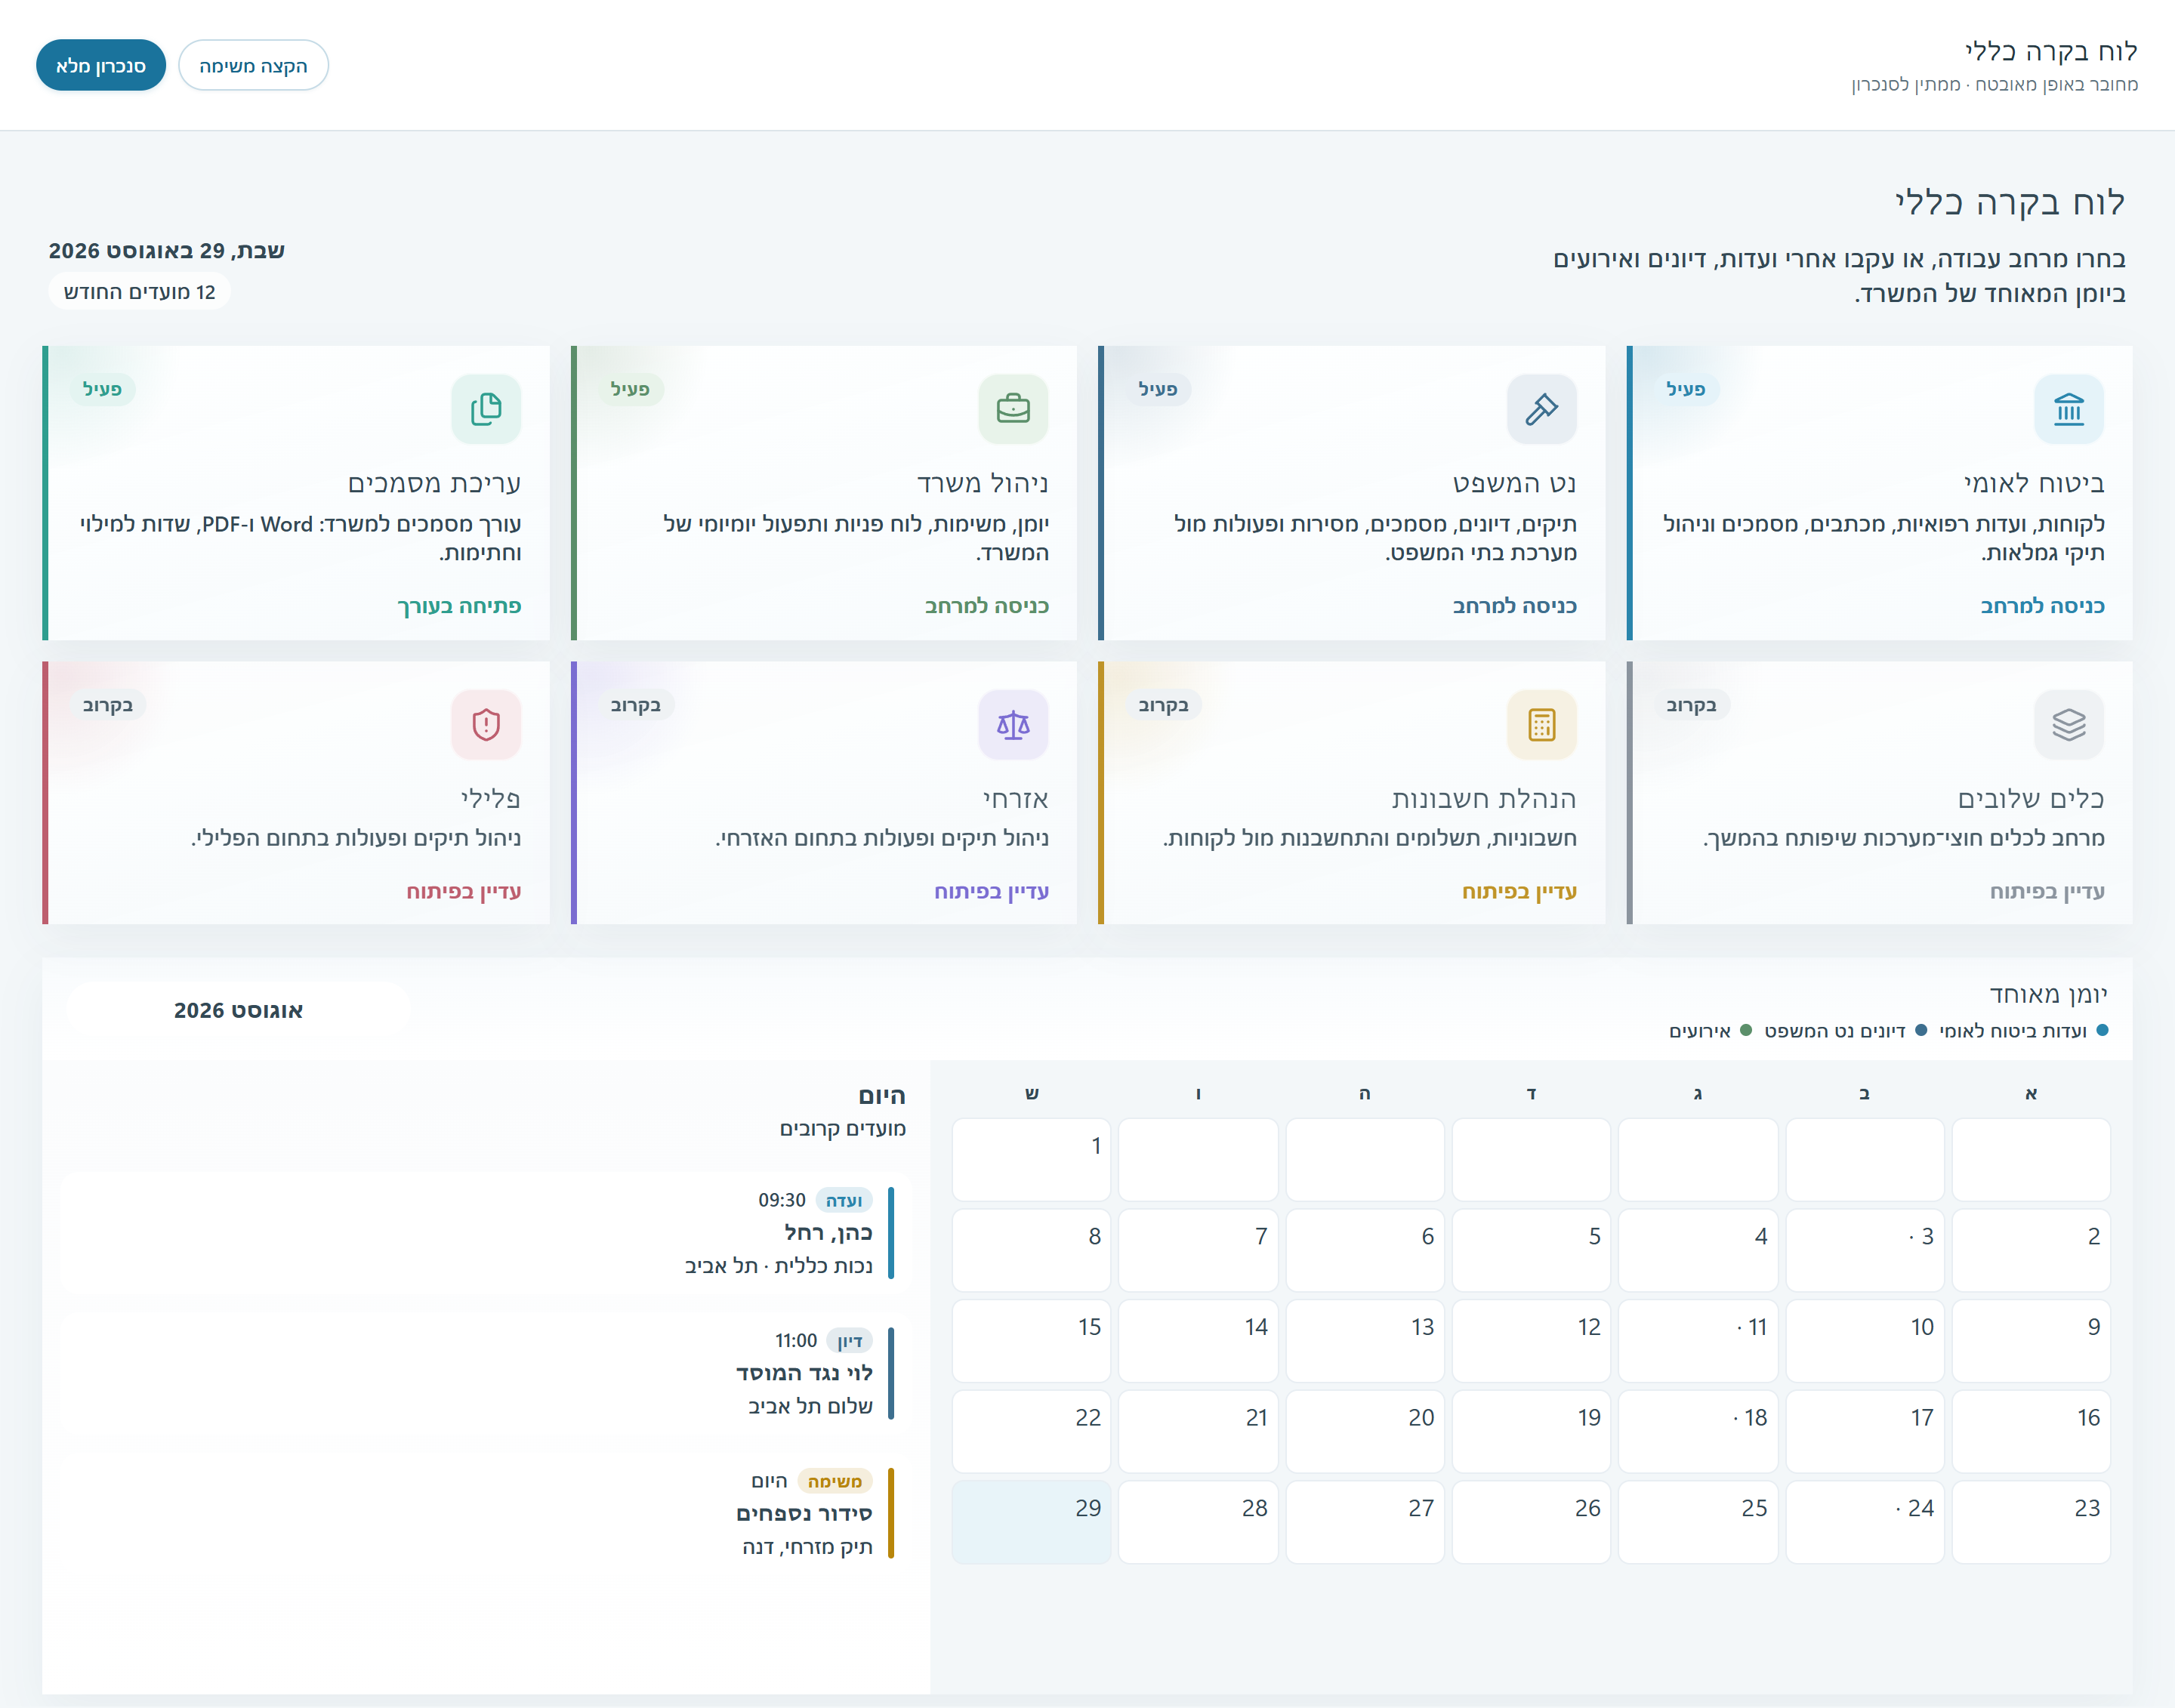Click עדיין בפיתוח under כלים שלובים
The image size is (2175, 1708).
tap(2047, 891)
